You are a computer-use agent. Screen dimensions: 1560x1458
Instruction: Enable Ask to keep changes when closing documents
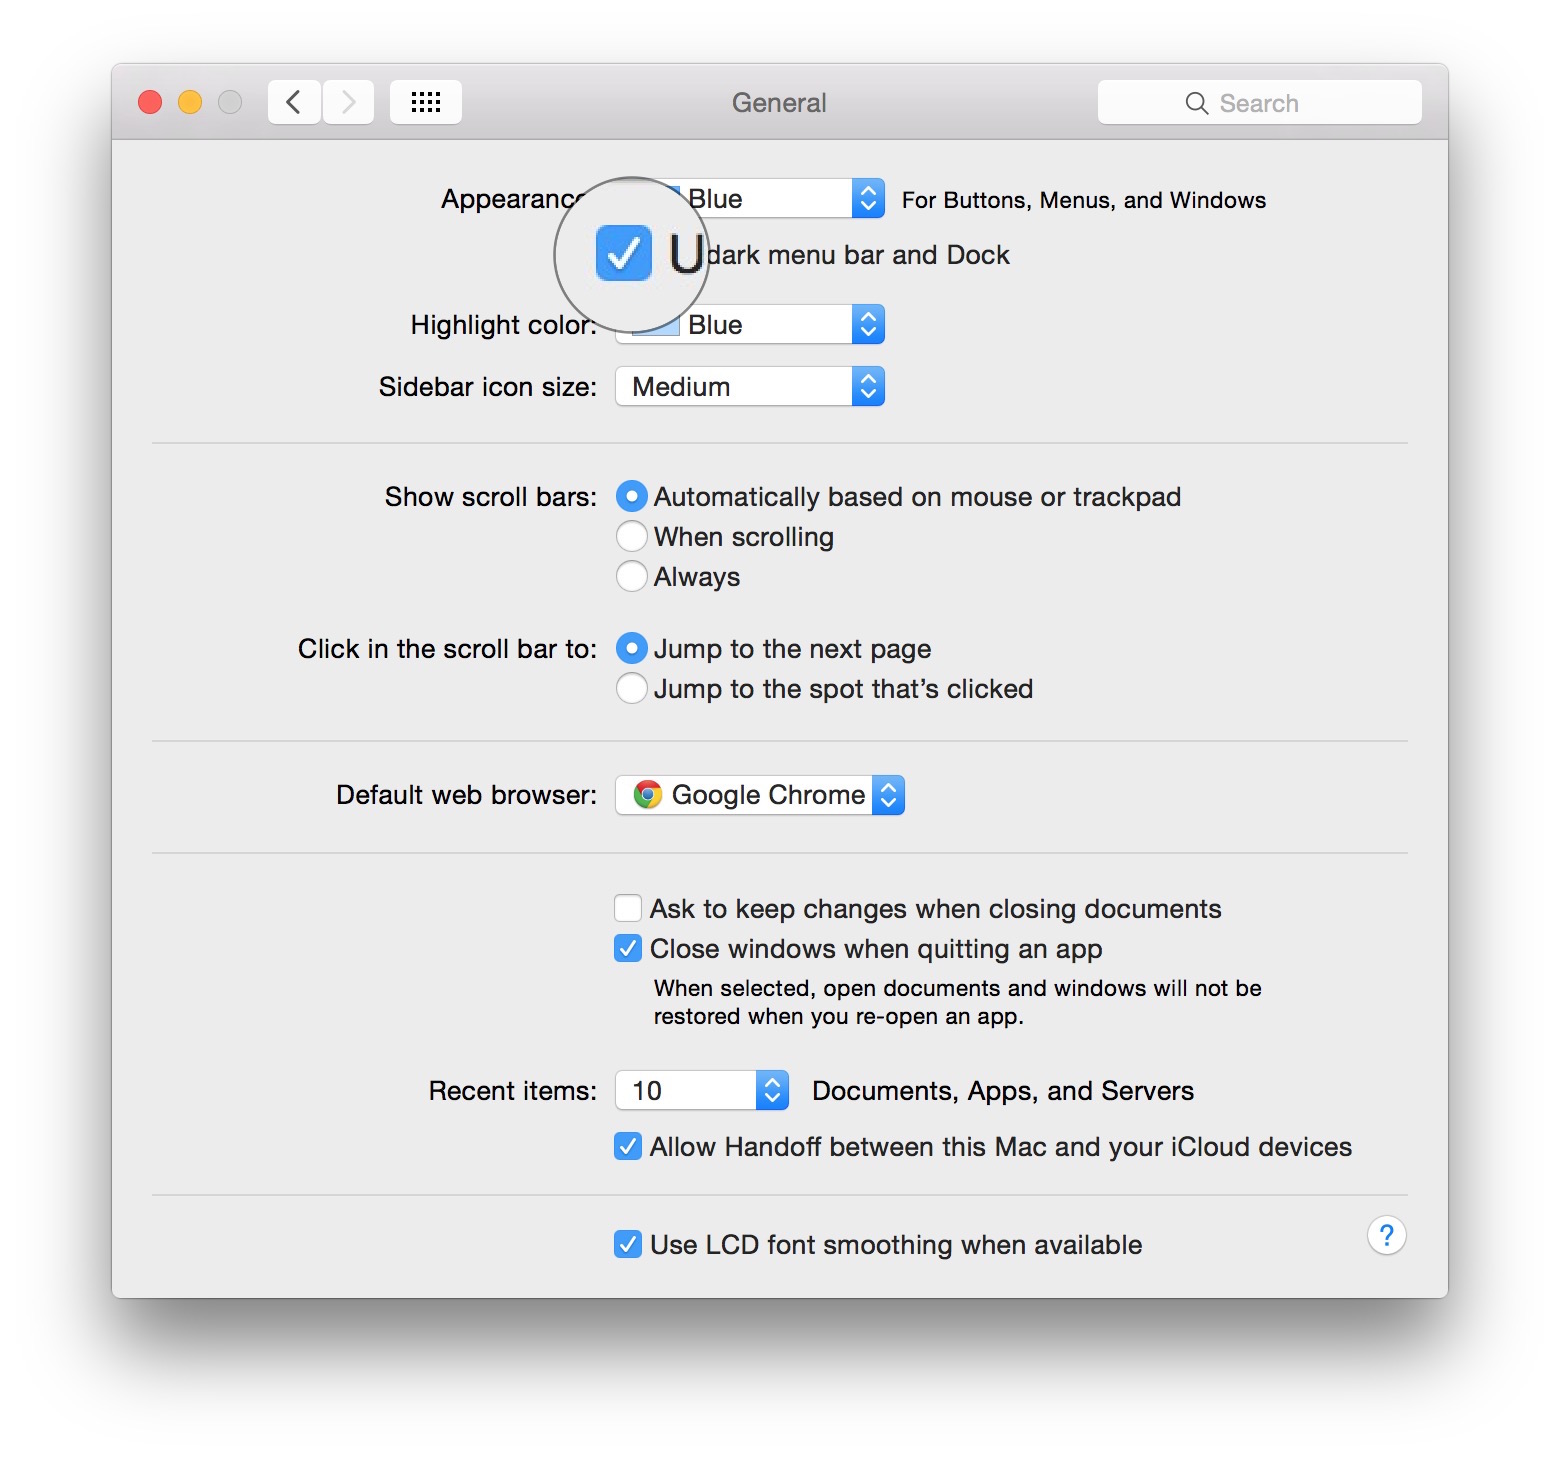(x=628, y=908)
